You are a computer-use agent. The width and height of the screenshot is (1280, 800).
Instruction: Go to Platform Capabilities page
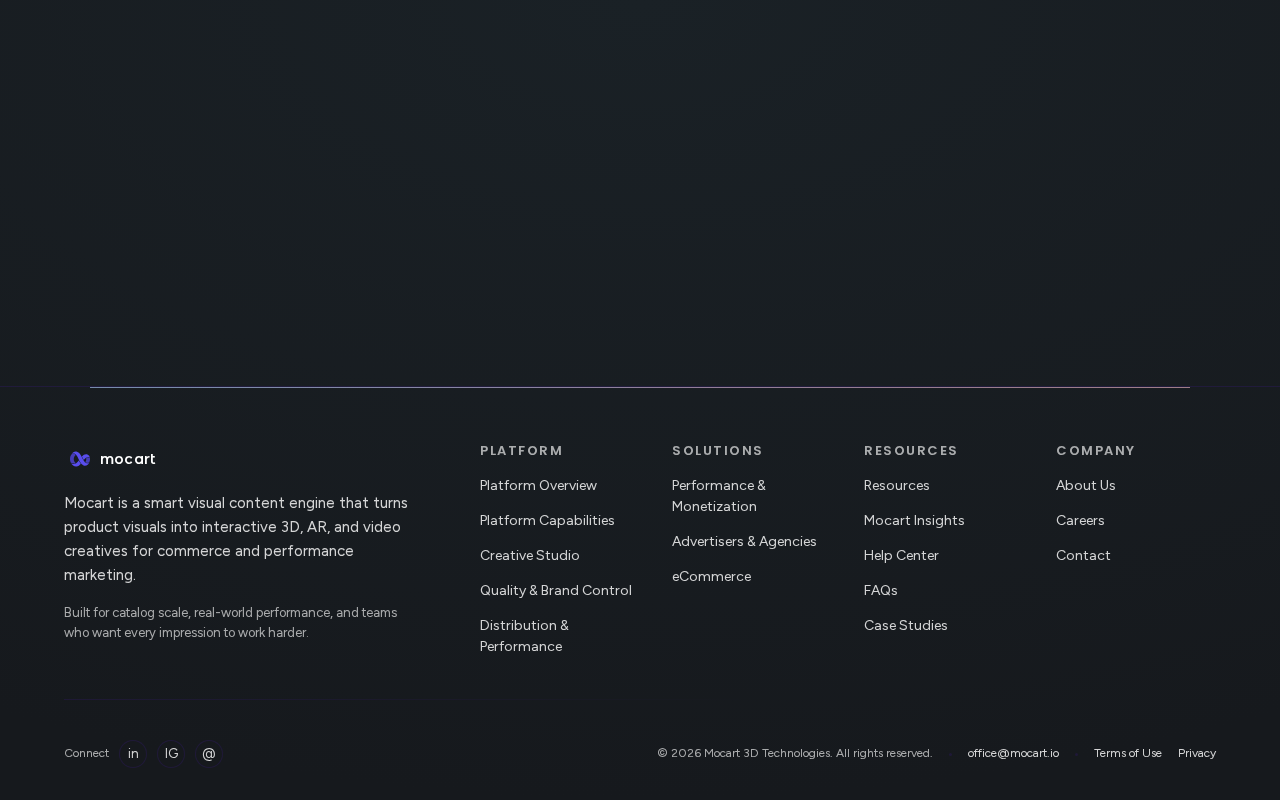pos(547,520)
